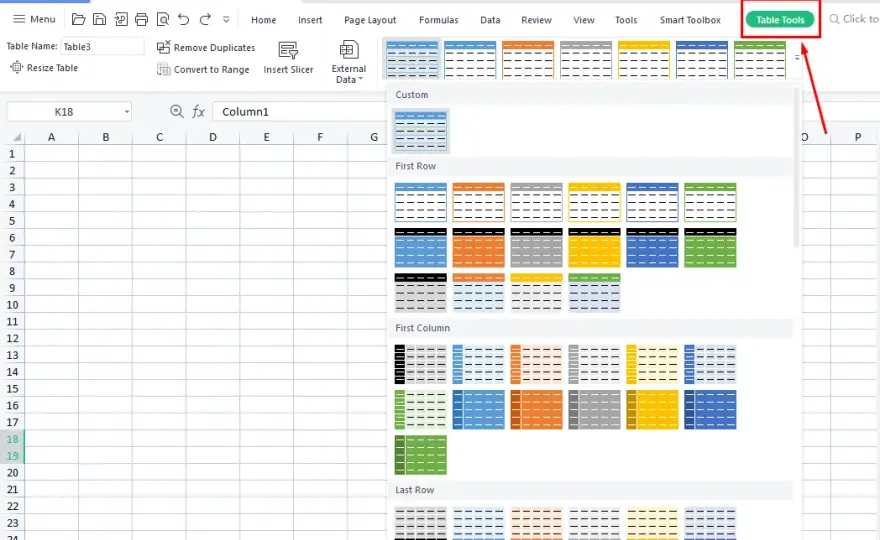Image resolution: width=880 pixels, height=540 pixels.
Task: Select the green ribbon gallery table style
Action: pyautogui.click(x=760, y=59)
